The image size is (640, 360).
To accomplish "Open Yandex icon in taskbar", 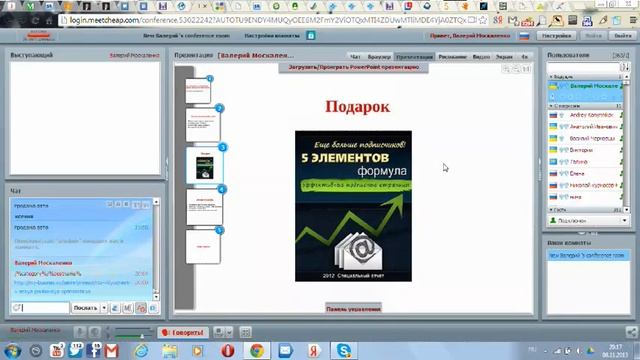I will (x=314, y=351).
